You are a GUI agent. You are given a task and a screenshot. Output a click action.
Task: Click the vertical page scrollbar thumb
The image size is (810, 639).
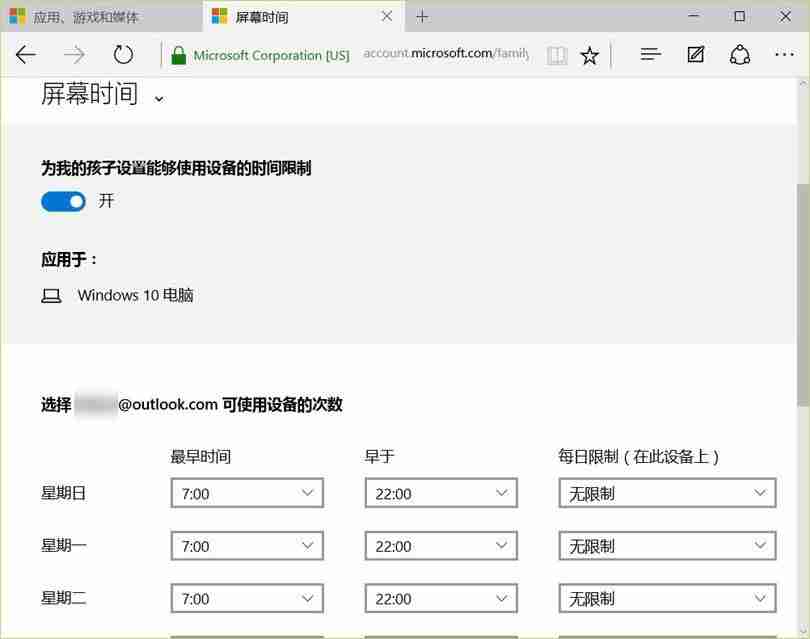tap(803, 294)
